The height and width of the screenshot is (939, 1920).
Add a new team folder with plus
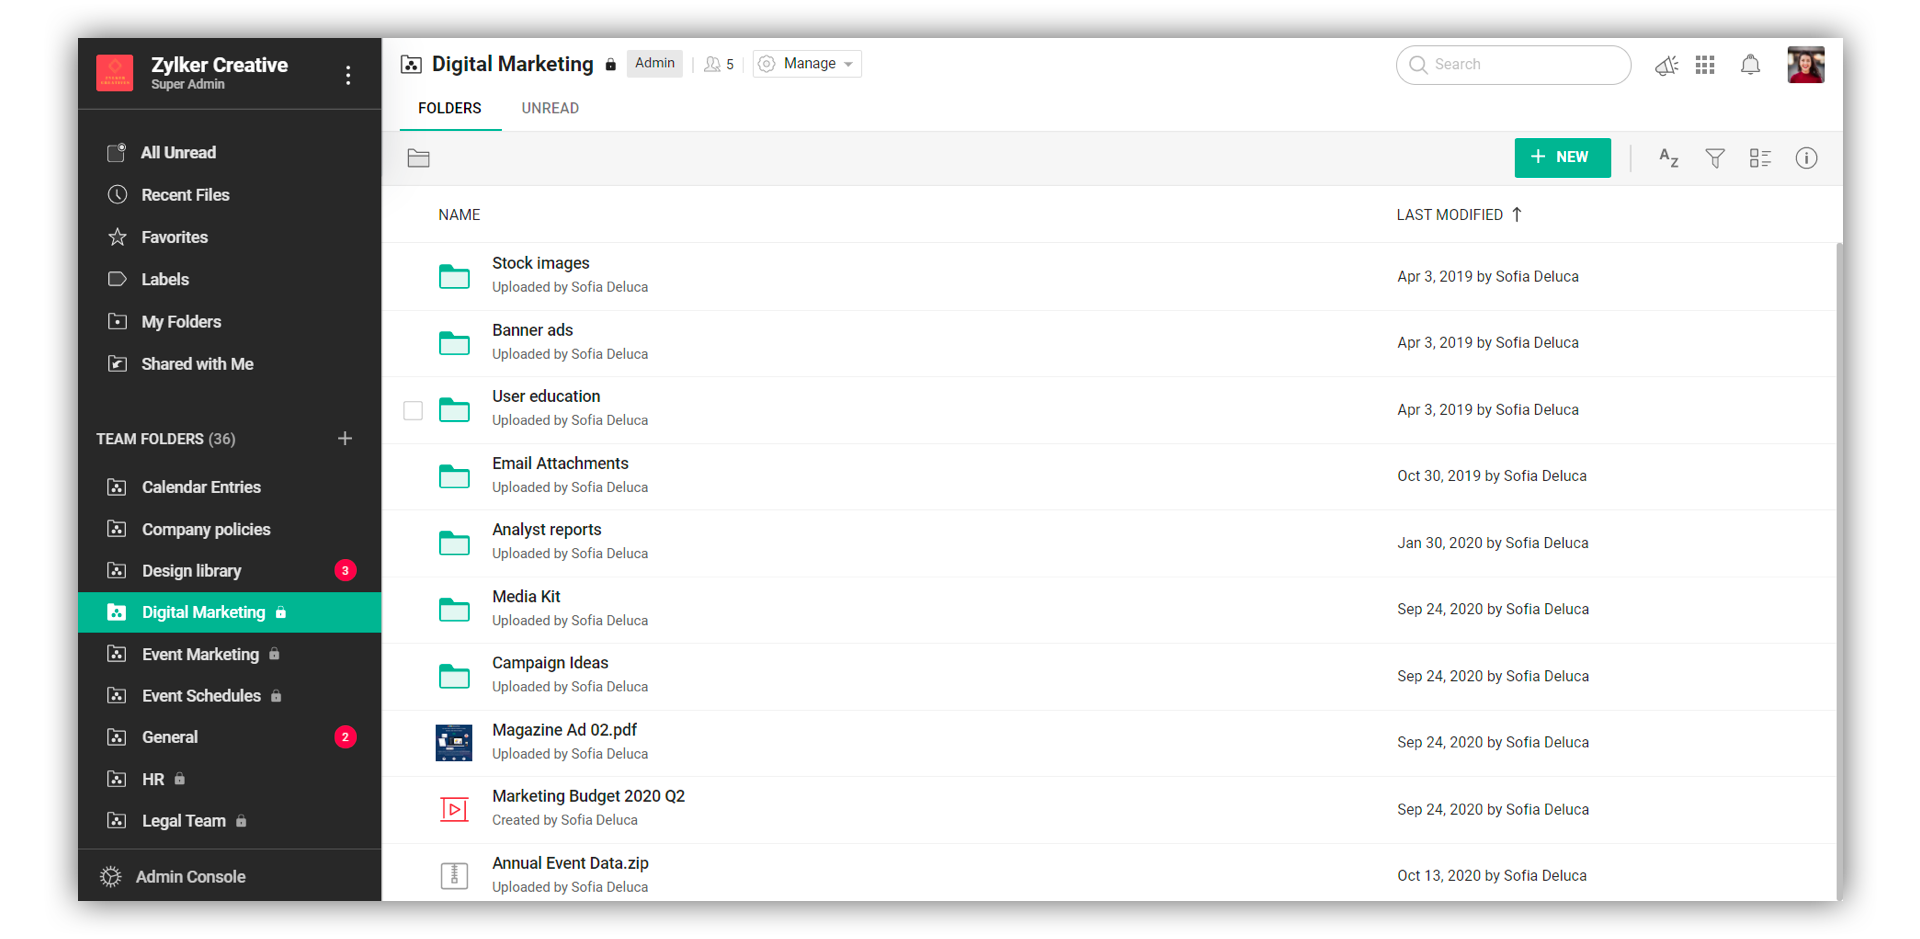click(x=345, y=439)
